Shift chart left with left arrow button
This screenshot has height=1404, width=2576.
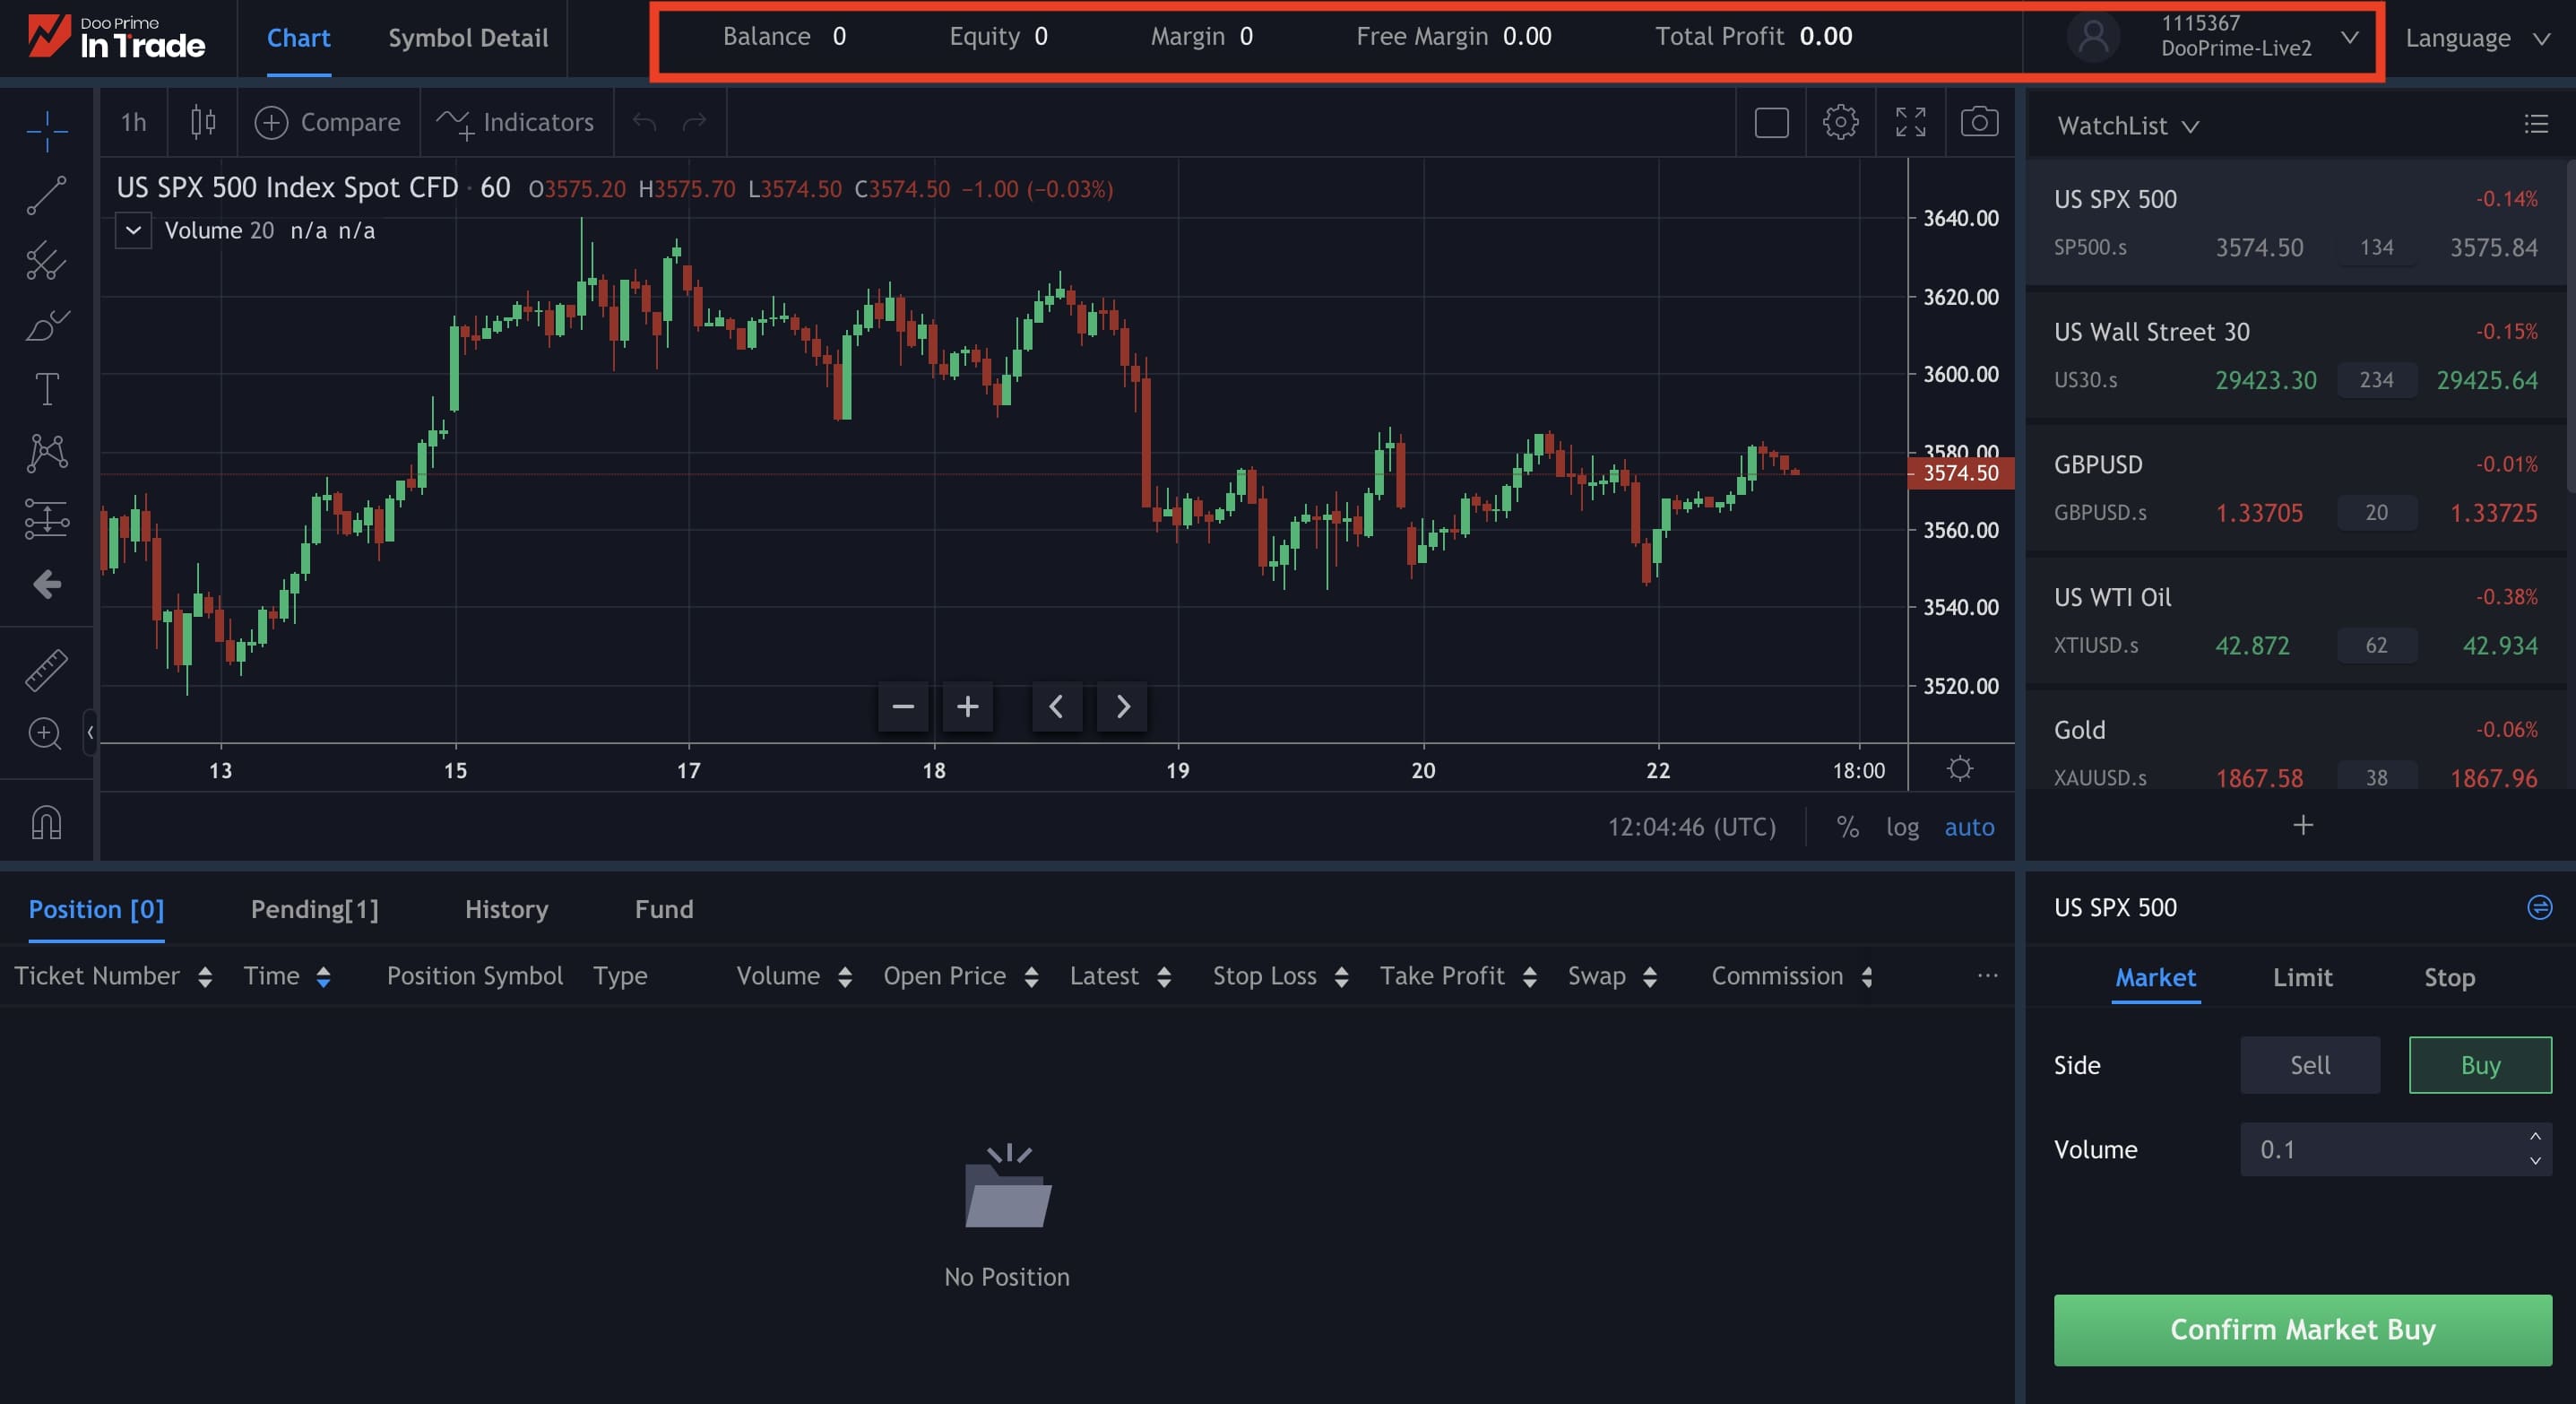[1056, 707]
